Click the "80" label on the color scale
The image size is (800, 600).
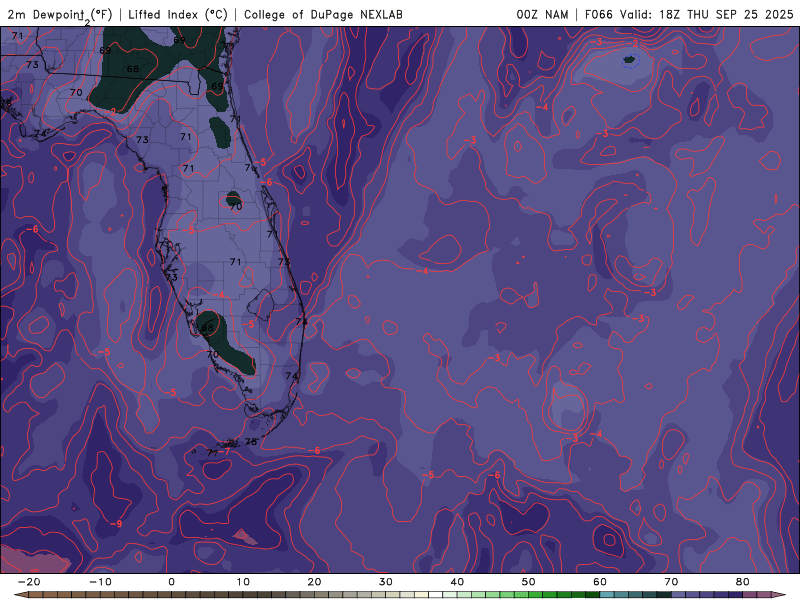click(x=743, y=581)
